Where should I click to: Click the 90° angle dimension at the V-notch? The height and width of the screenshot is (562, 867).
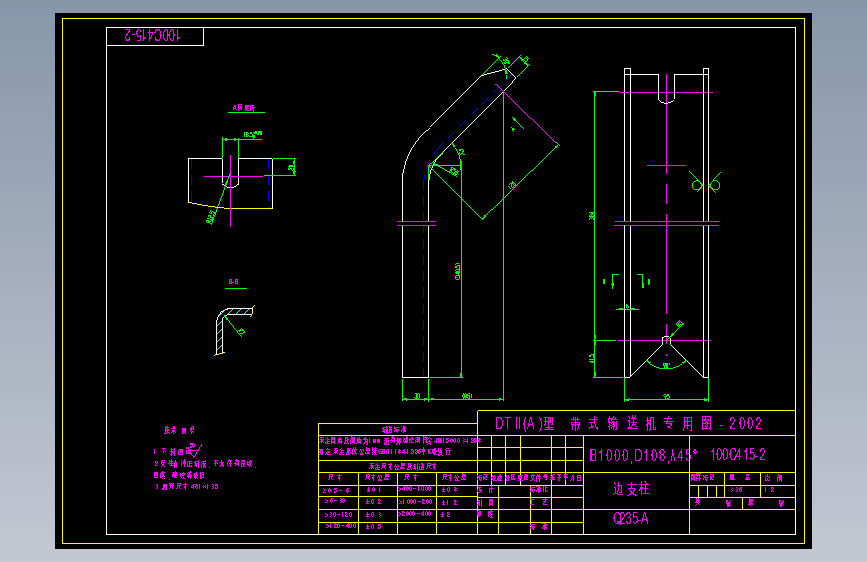point(666,366)
